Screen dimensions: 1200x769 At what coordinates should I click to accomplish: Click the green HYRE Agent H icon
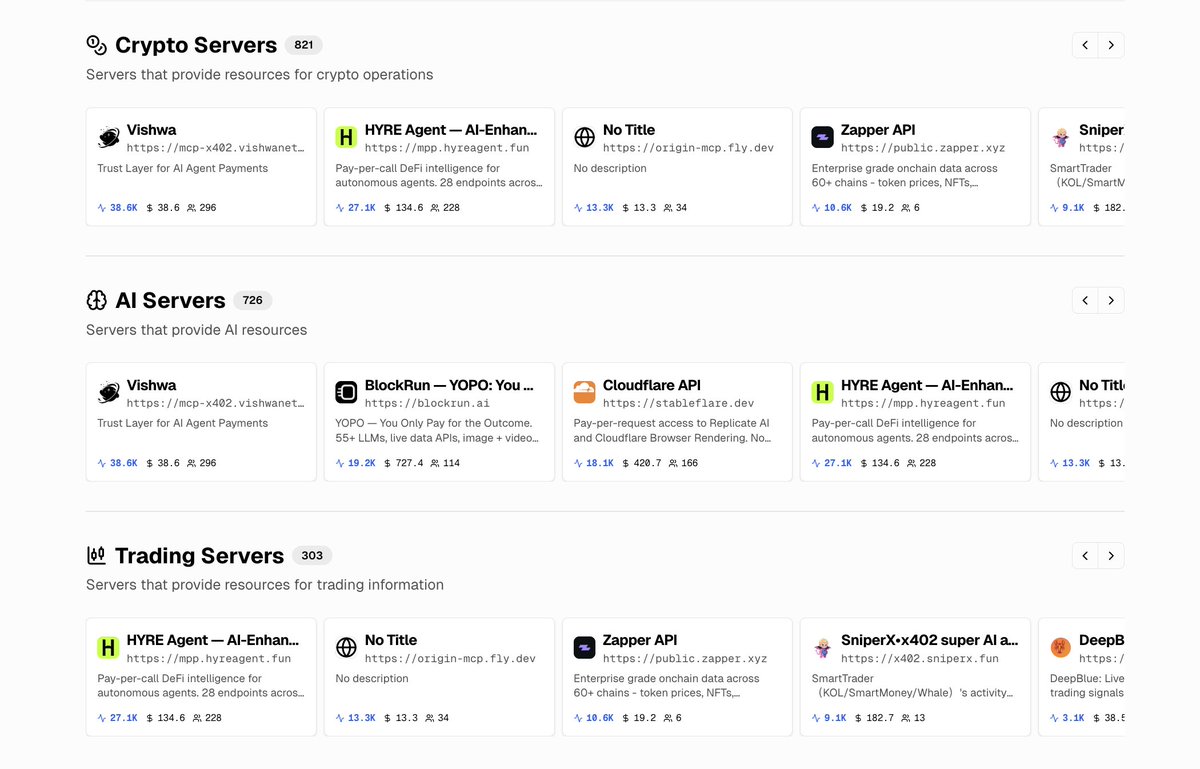[347, 137]
